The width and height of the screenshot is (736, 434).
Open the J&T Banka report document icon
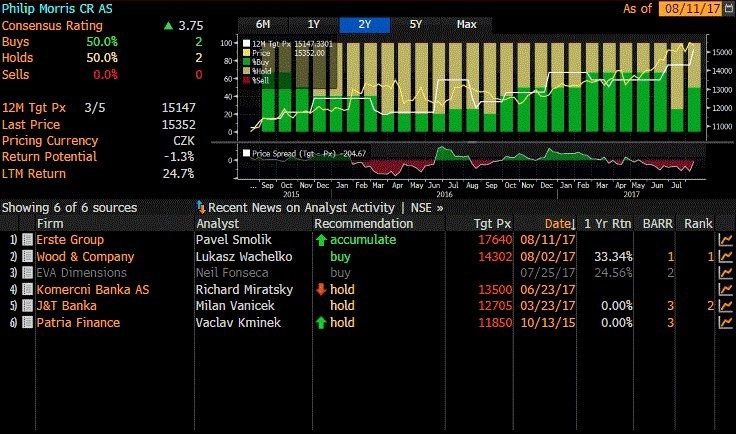click(28, 305)
